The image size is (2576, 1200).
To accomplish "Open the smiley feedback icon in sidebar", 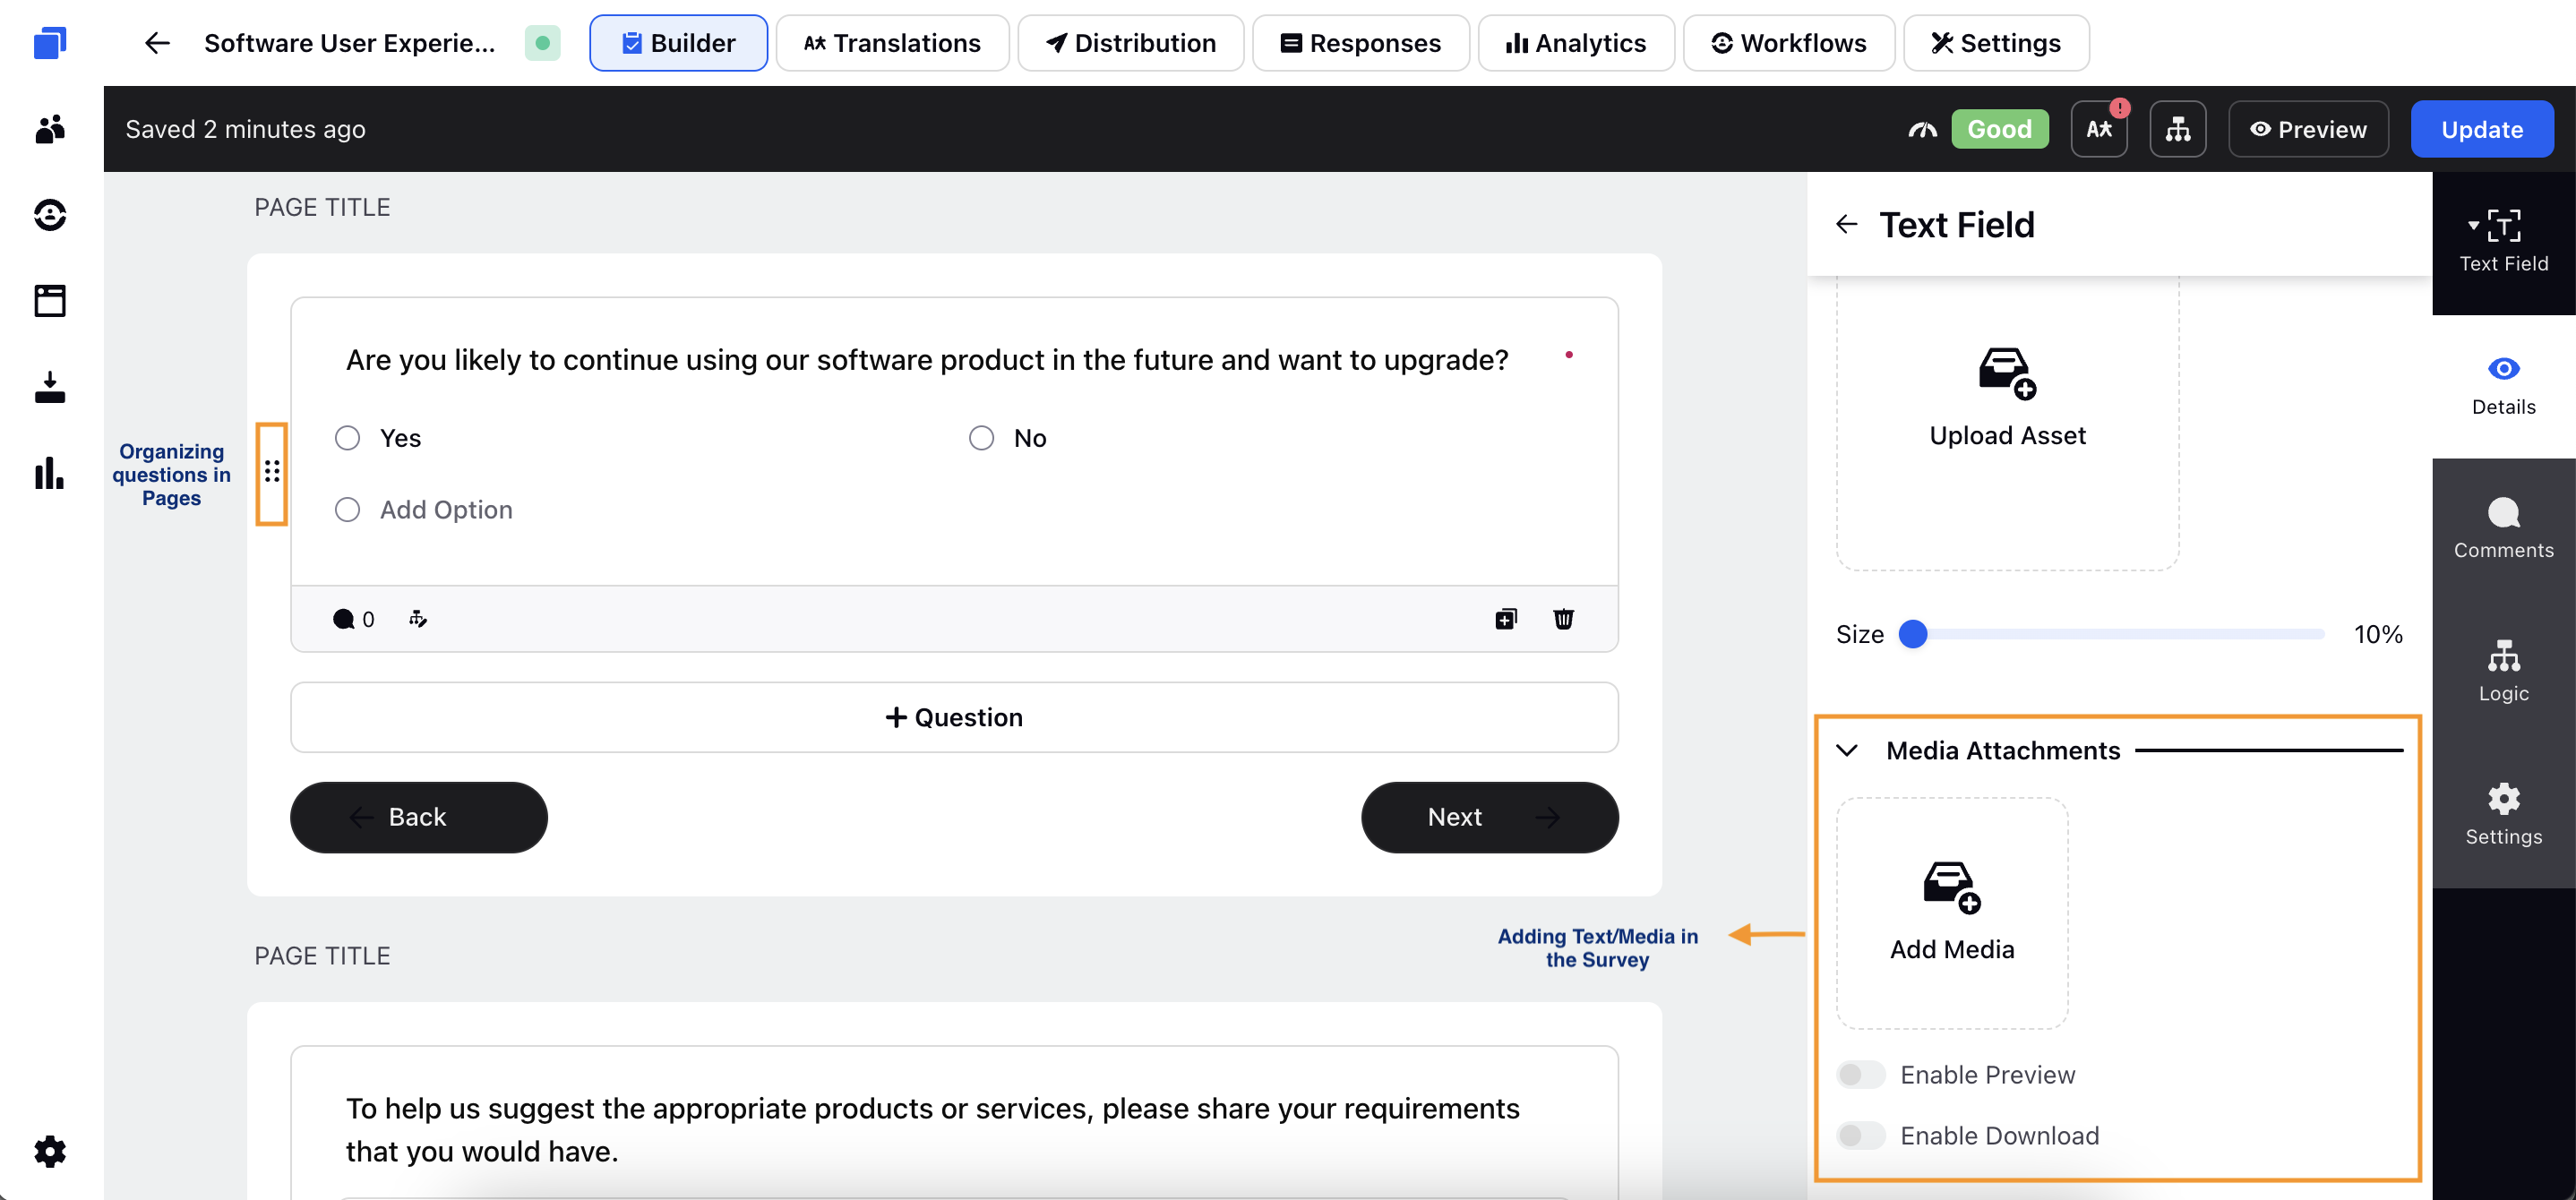I will [x=50, y=215].
